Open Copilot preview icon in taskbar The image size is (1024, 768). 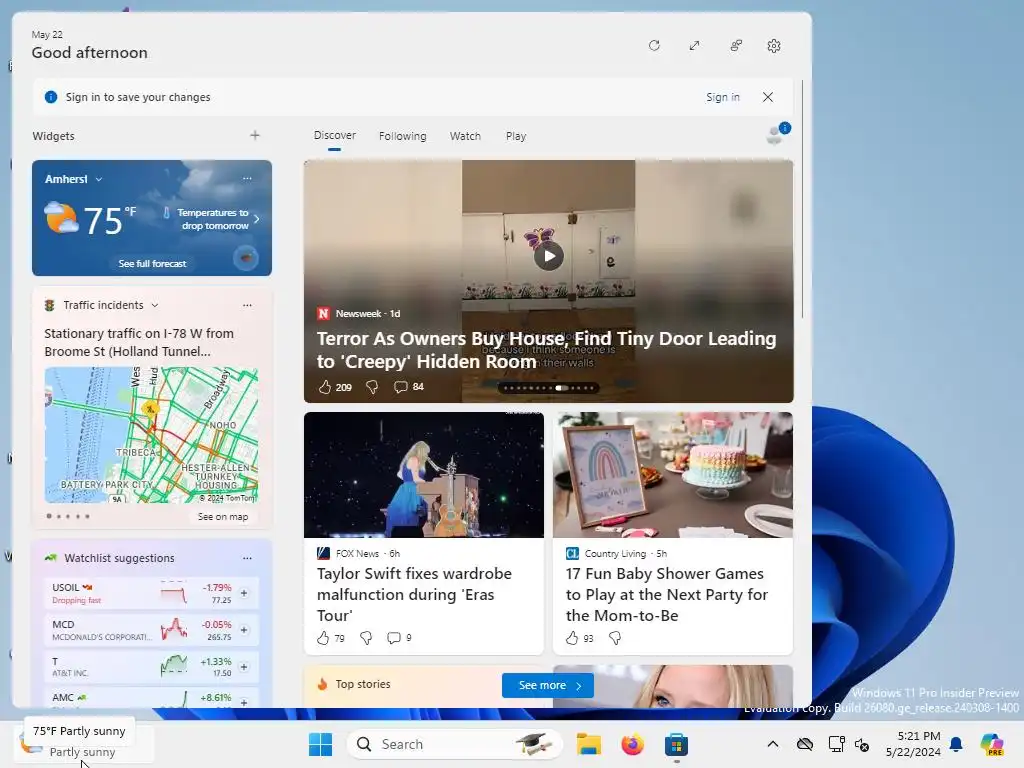click(x=991, y=744)
